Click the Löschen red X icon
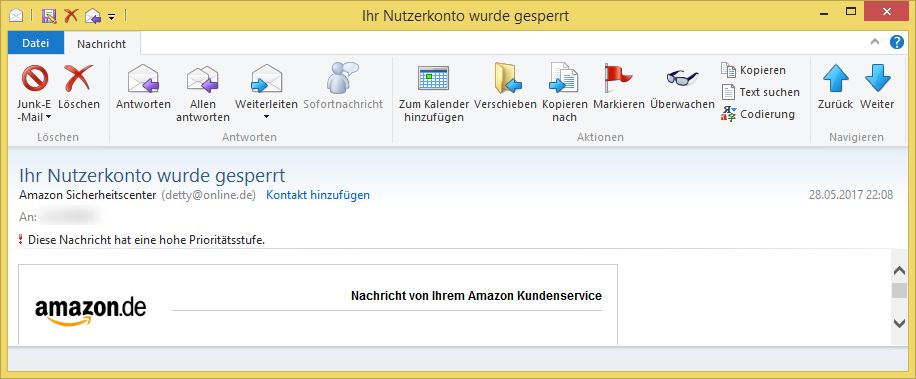The image size is (916, 379). (78, 78)
